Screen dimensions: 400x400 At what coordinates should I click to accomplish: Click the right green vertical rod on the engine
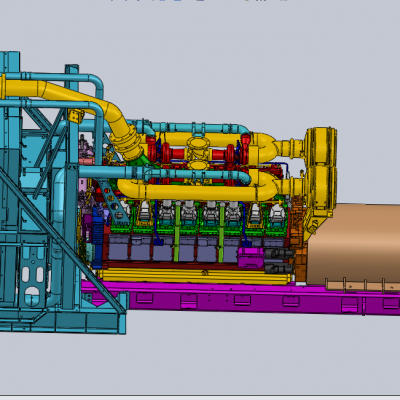[x=221, y=231]
